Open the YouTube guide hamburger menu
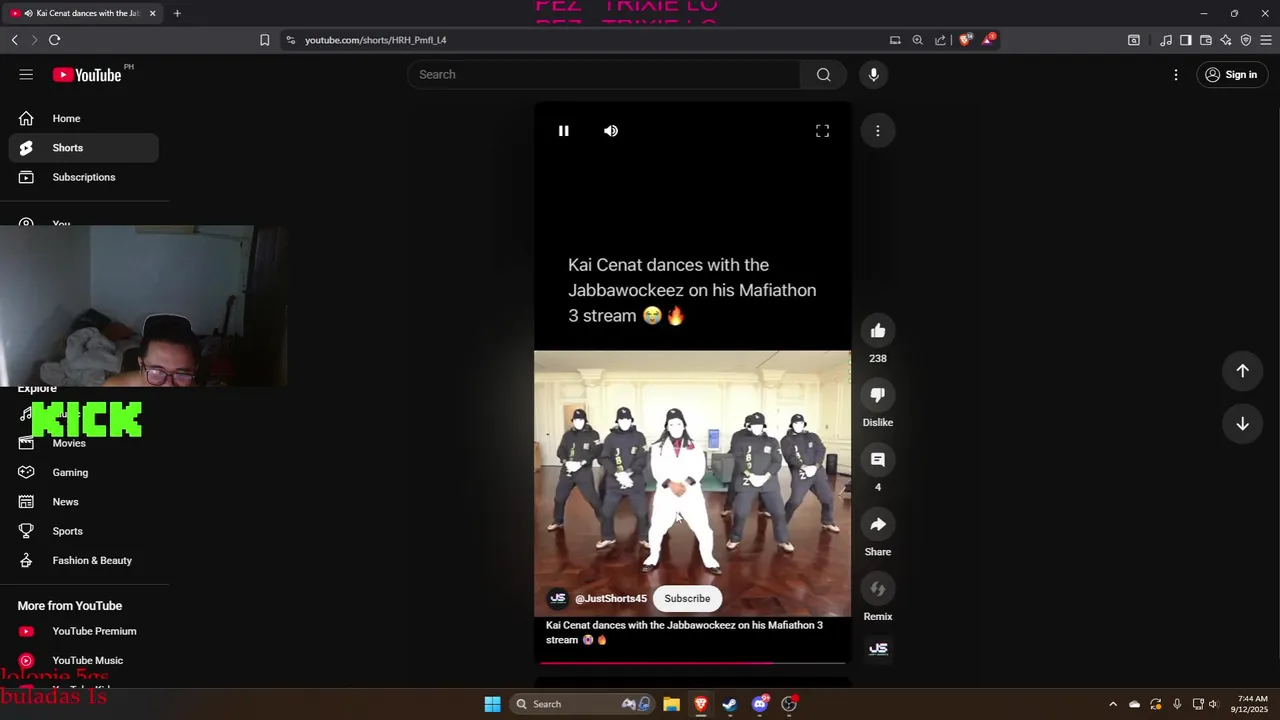 click(x=26, y=74)
